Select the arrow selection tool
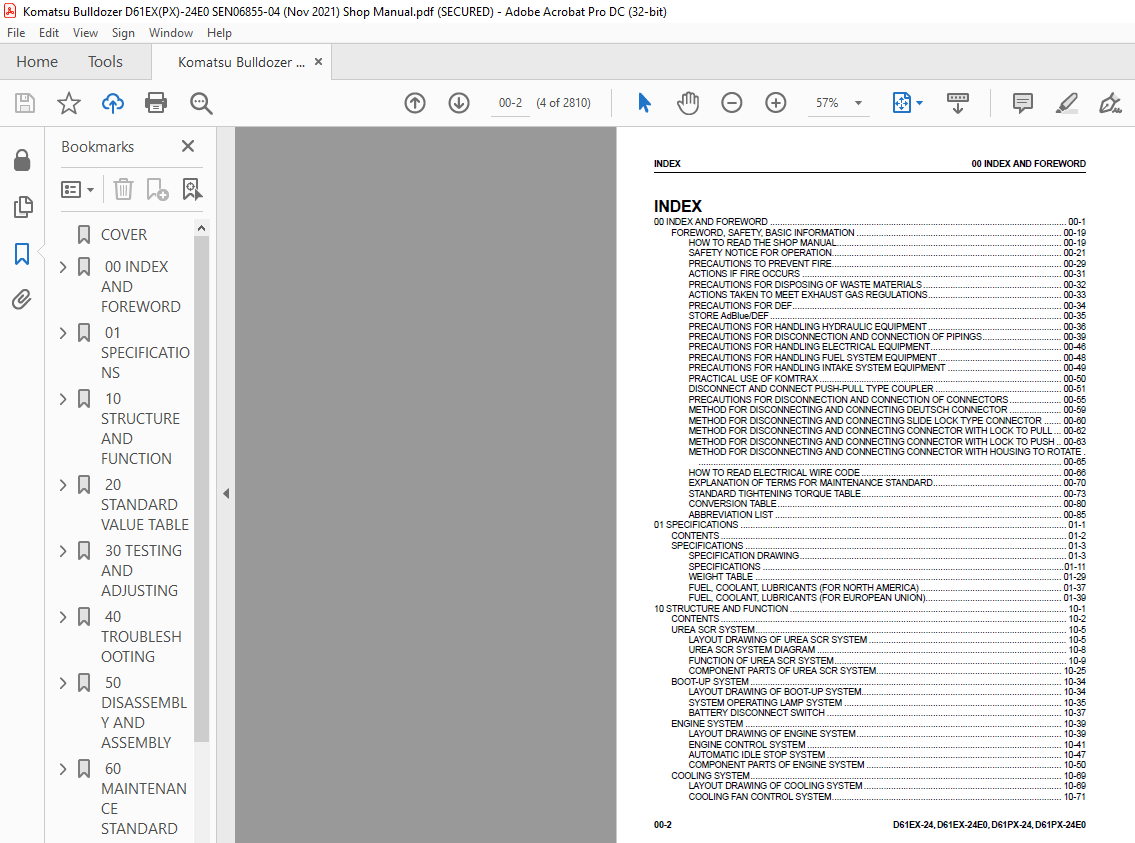The width and height of the screenshot is (1135, 843). click(644, 103)
